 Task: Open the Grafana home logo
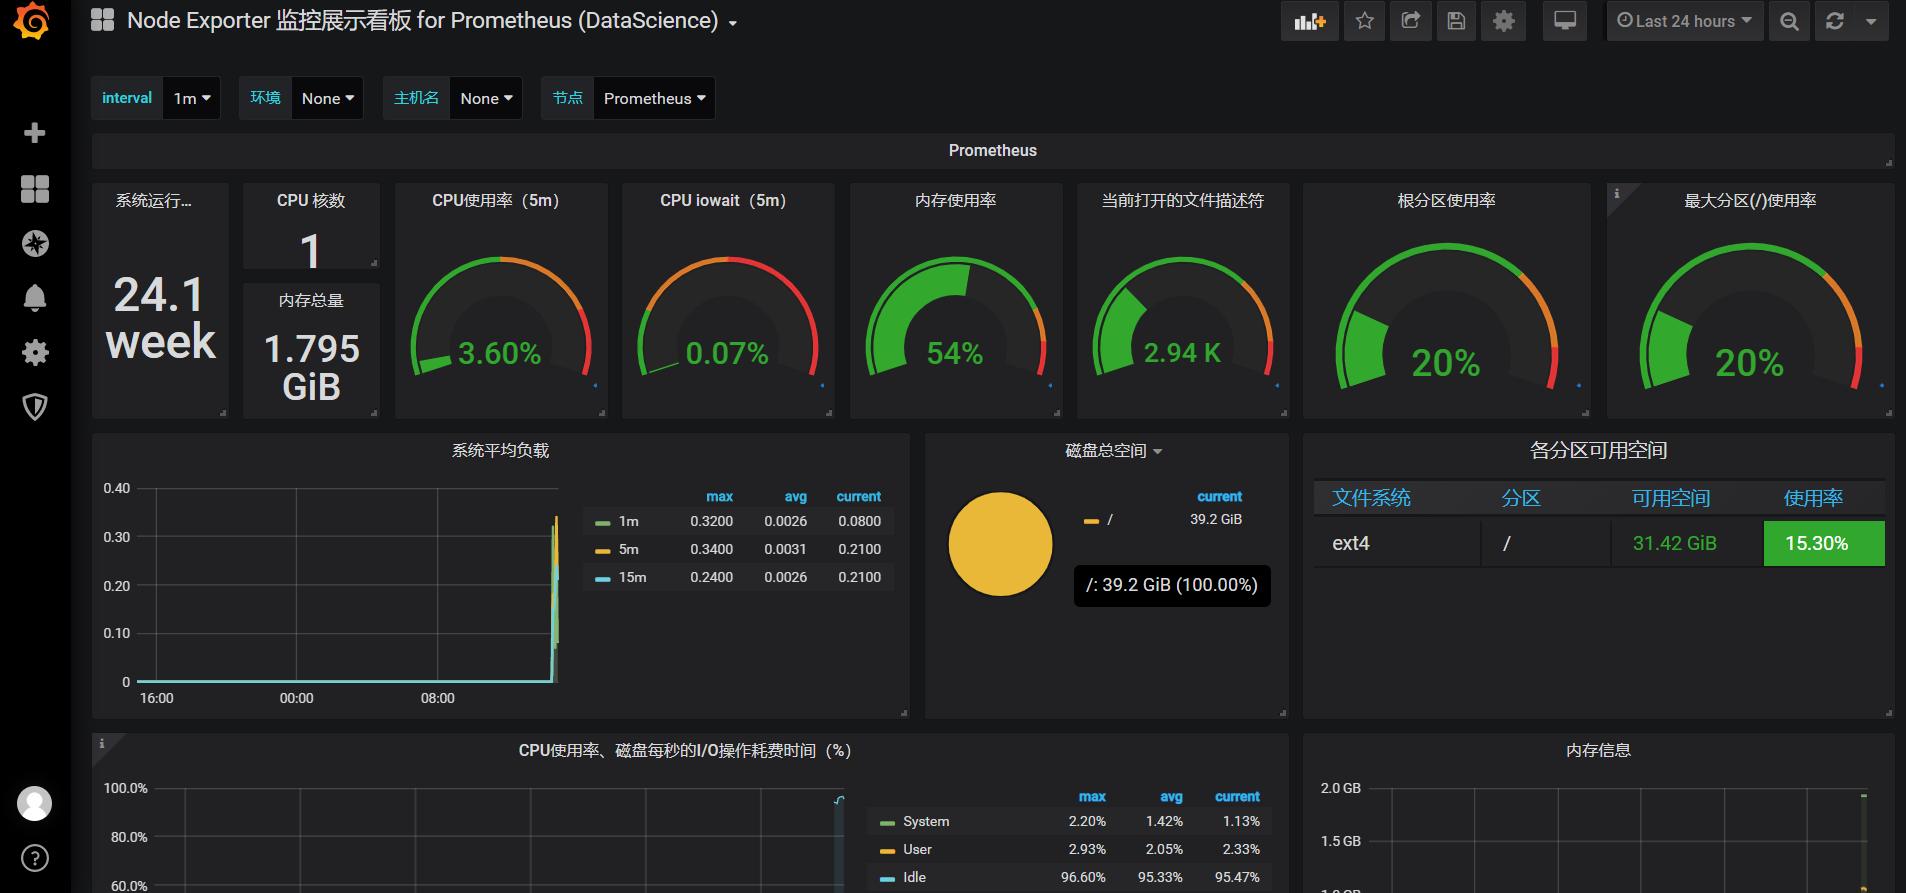pyautogui.click(x=33, y=21)
